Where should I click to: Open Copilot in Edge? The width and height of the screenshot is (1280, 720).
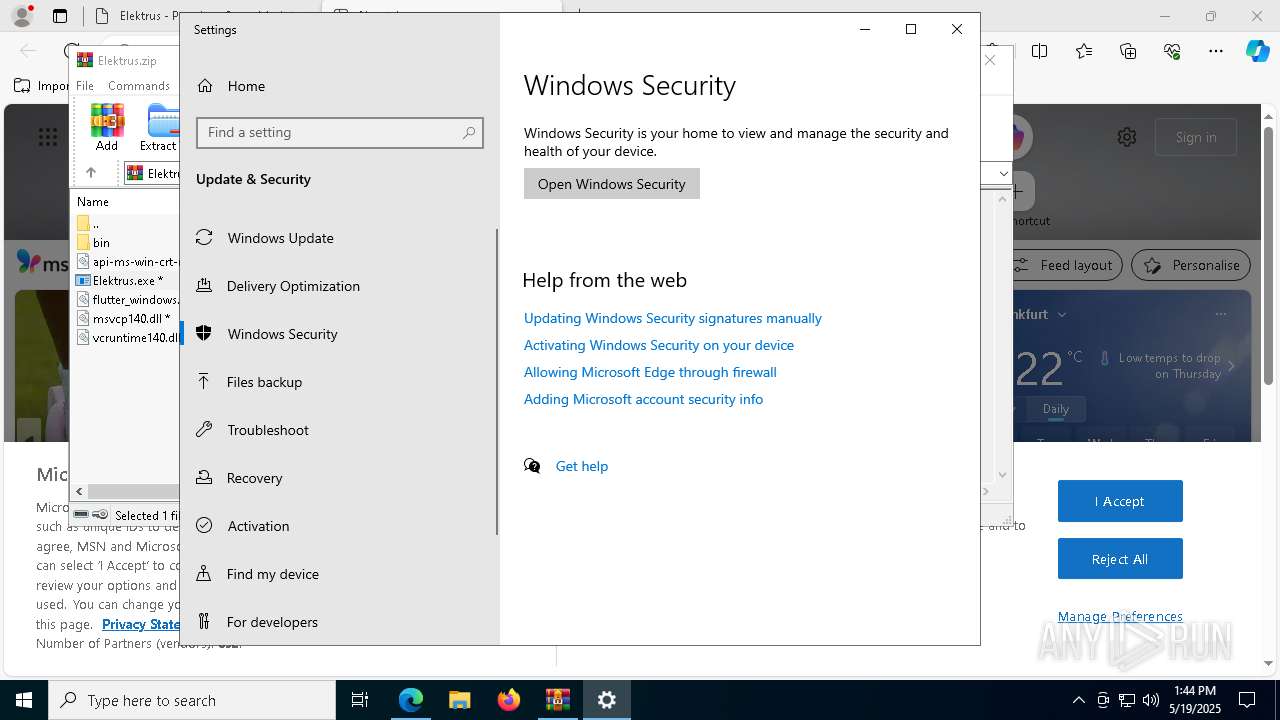click(1258, 51)
